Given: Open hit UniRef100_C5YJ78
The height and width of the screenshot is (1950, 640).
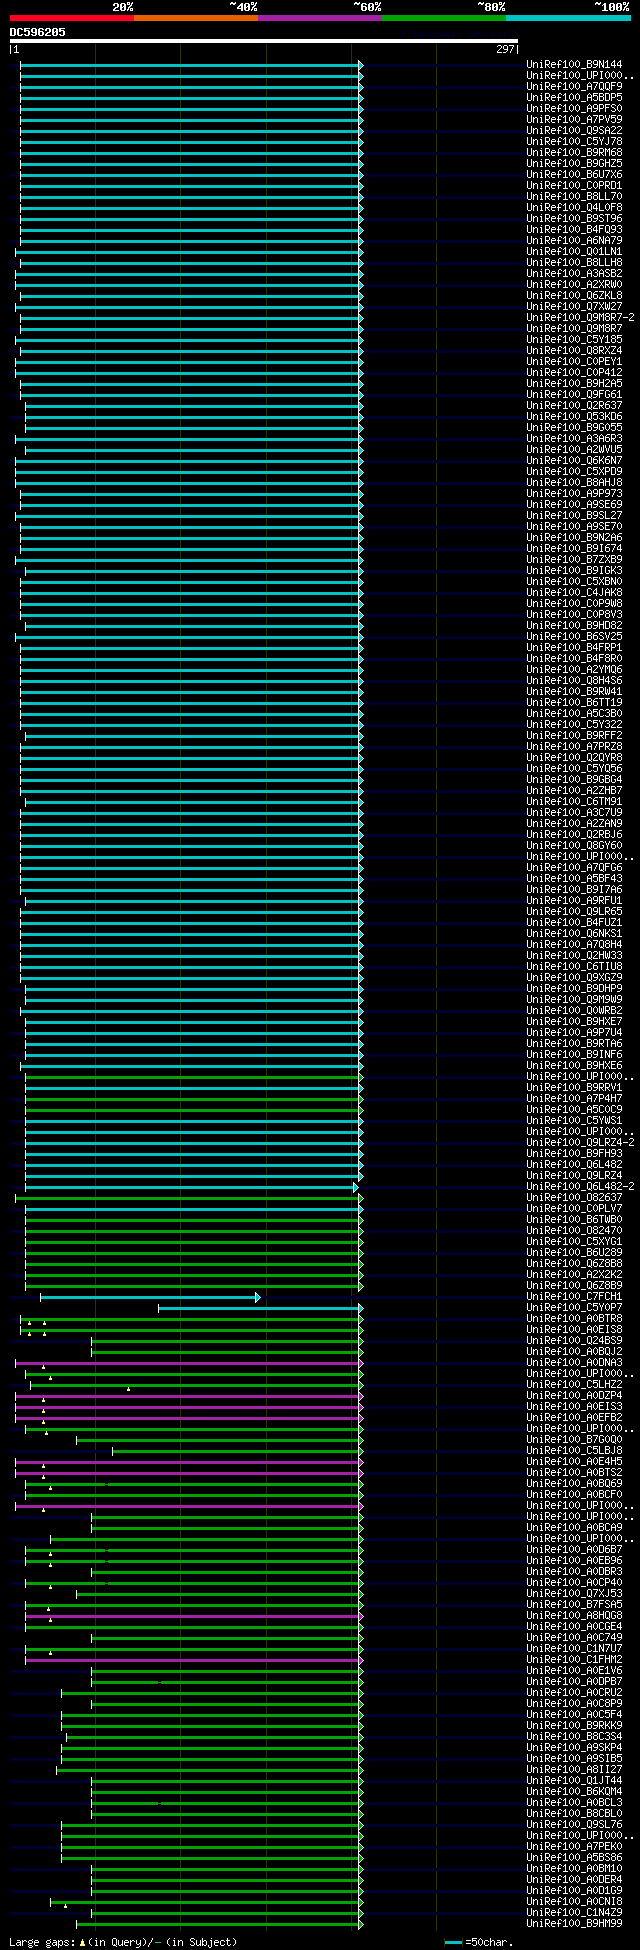Looking at the screenshot, I should (574, 142).
